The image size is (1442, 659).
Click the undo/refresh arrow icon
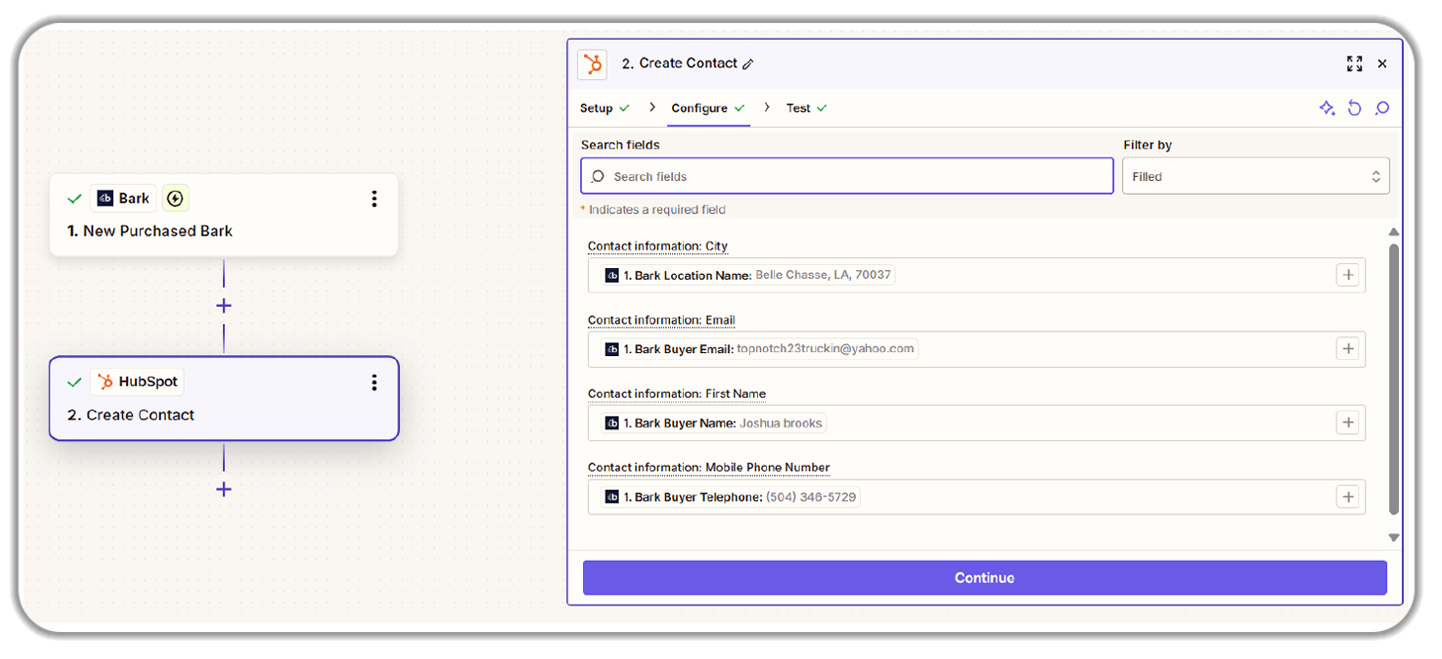click(x=1355, y=108)
